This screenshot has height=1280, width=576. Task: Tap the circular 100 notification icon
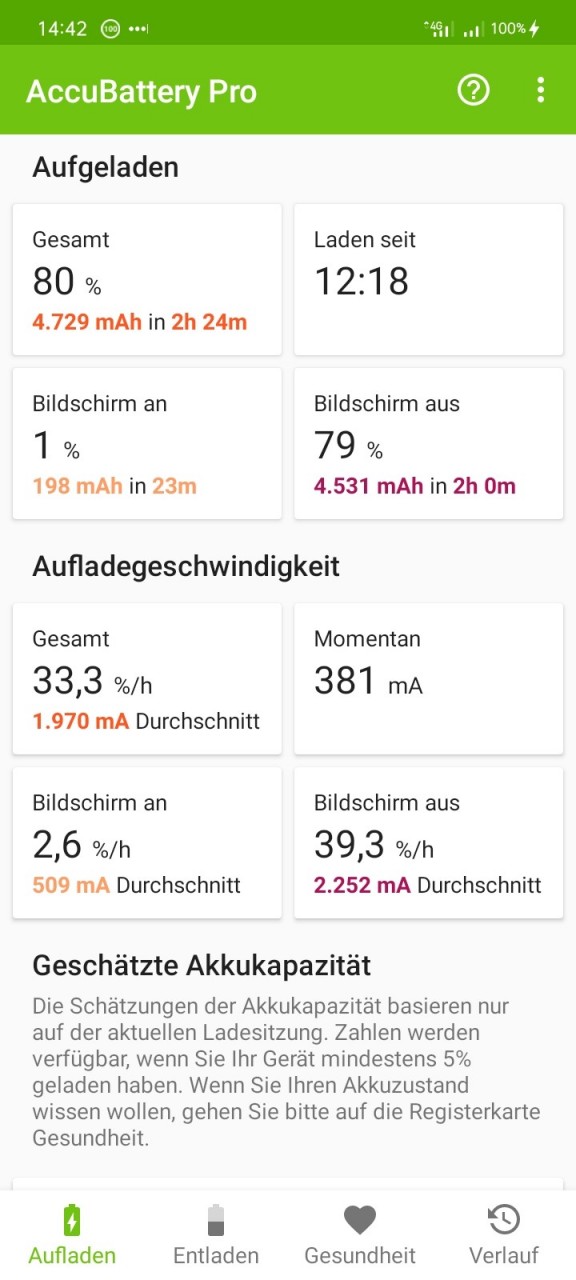[110, 29]
